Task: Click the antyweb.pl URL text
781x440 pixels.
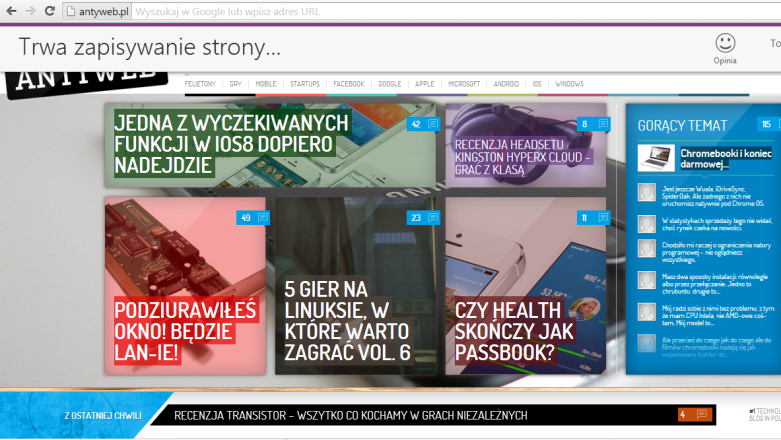Action: [x=104, y=11]
